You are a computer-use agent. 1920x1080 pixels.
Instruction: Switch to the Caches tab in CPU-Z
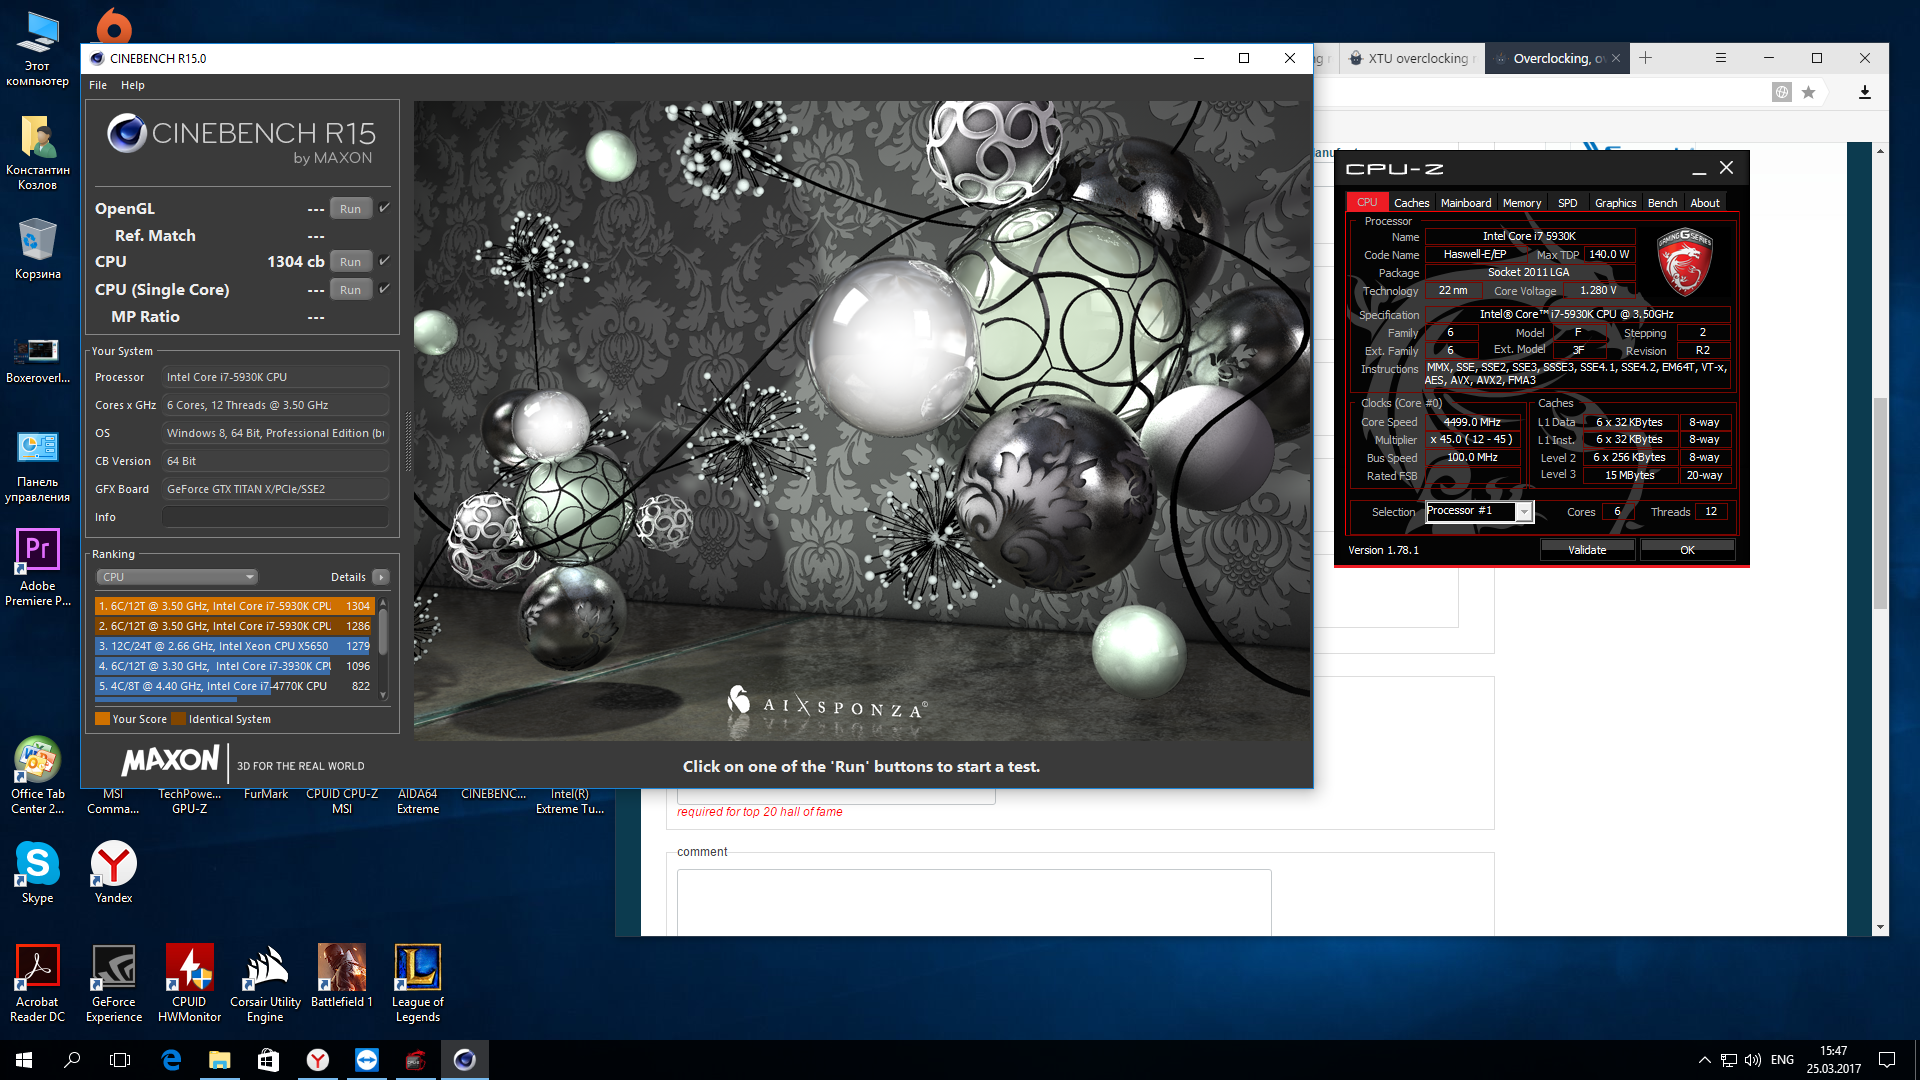[1411, 203]
